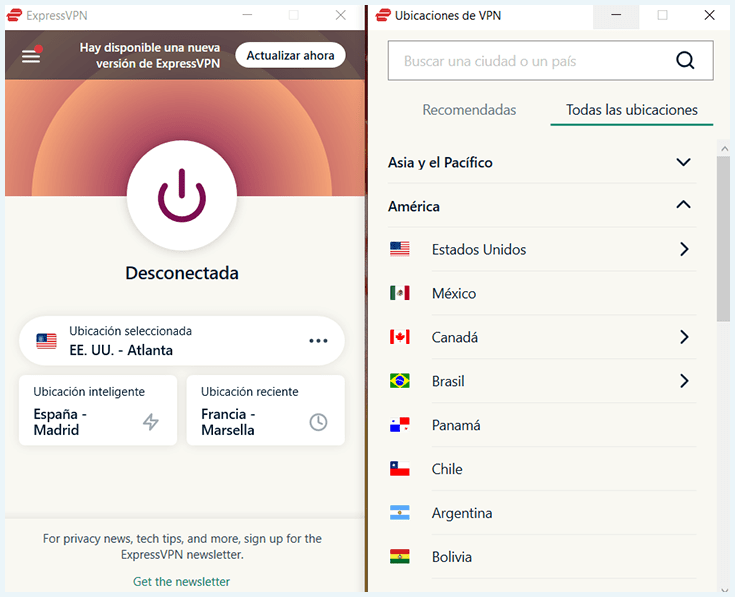Click the ExpressVPN logo in the title bar
Viewport: 735px width, 597px height.
tap(15, 15)
